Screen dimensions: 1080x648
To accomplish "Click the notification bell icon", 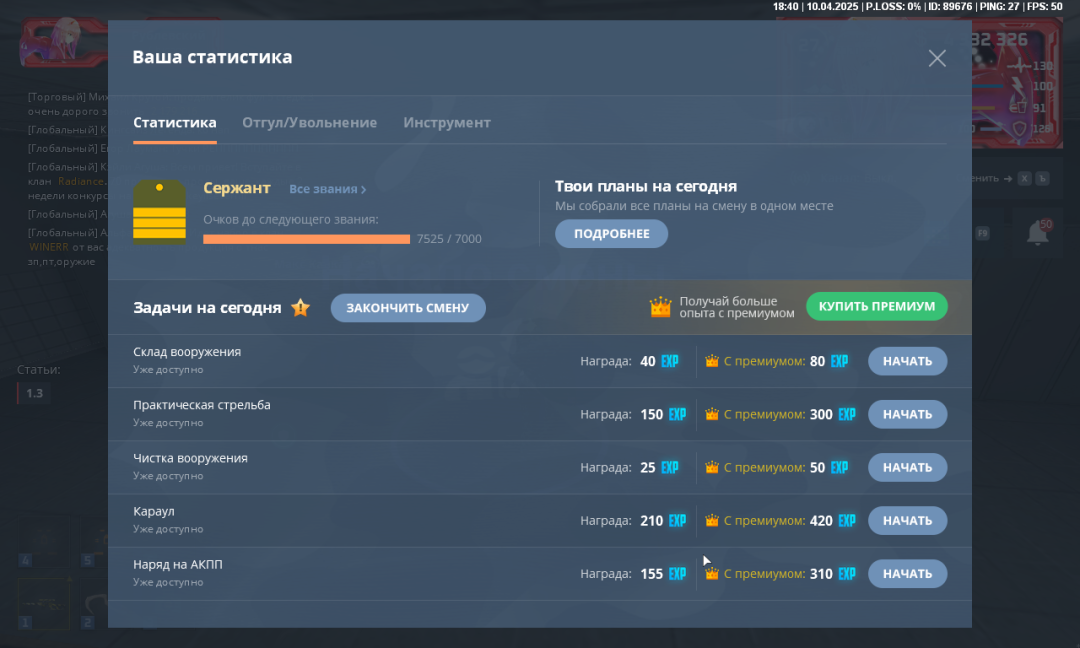I will (x=1036, y=233).
